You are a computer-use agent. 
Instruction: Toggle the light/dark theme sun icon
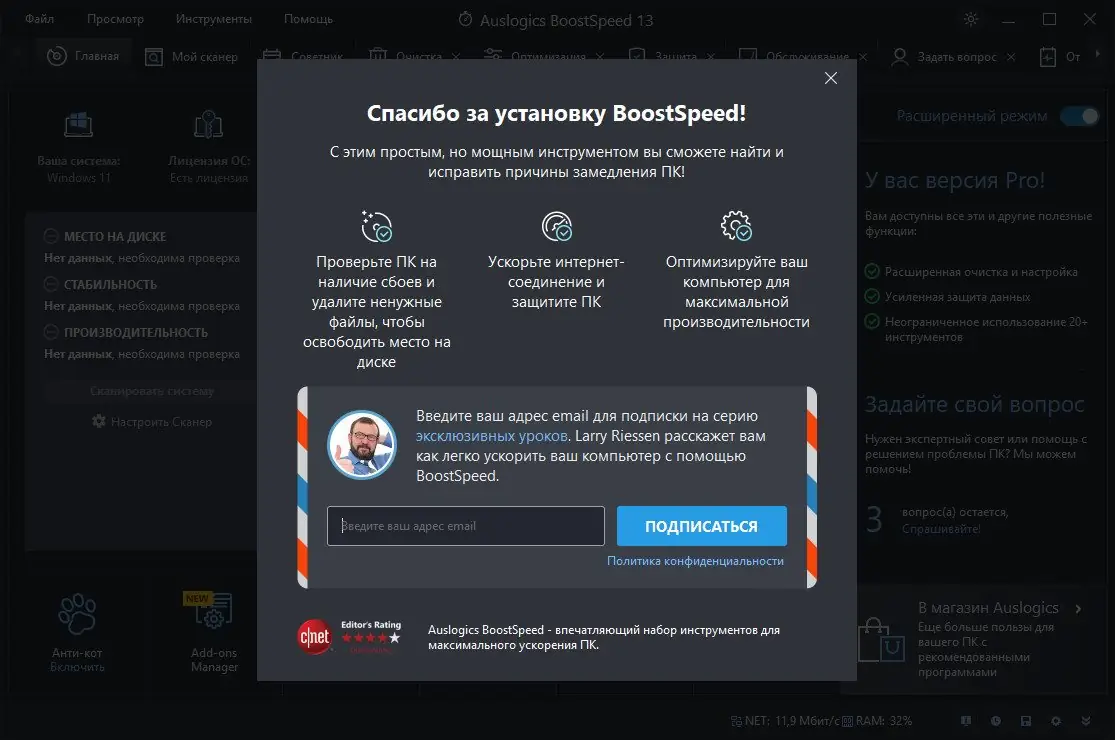[x=971, y=19]
